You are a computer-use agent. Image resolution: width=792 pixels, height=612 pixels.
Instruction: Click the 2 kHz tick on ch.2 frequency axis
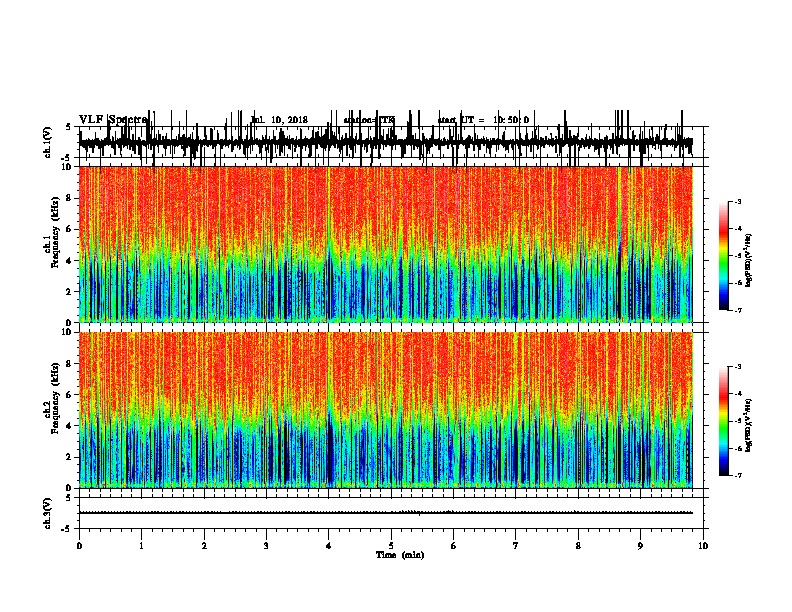click(x=69, y=457)
